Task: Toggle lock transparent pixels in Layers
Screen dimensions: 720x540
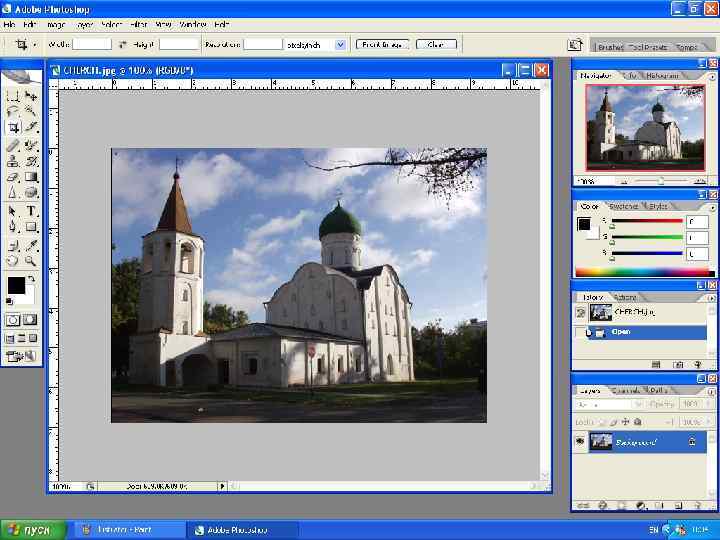Action: [x=602, y=422]
